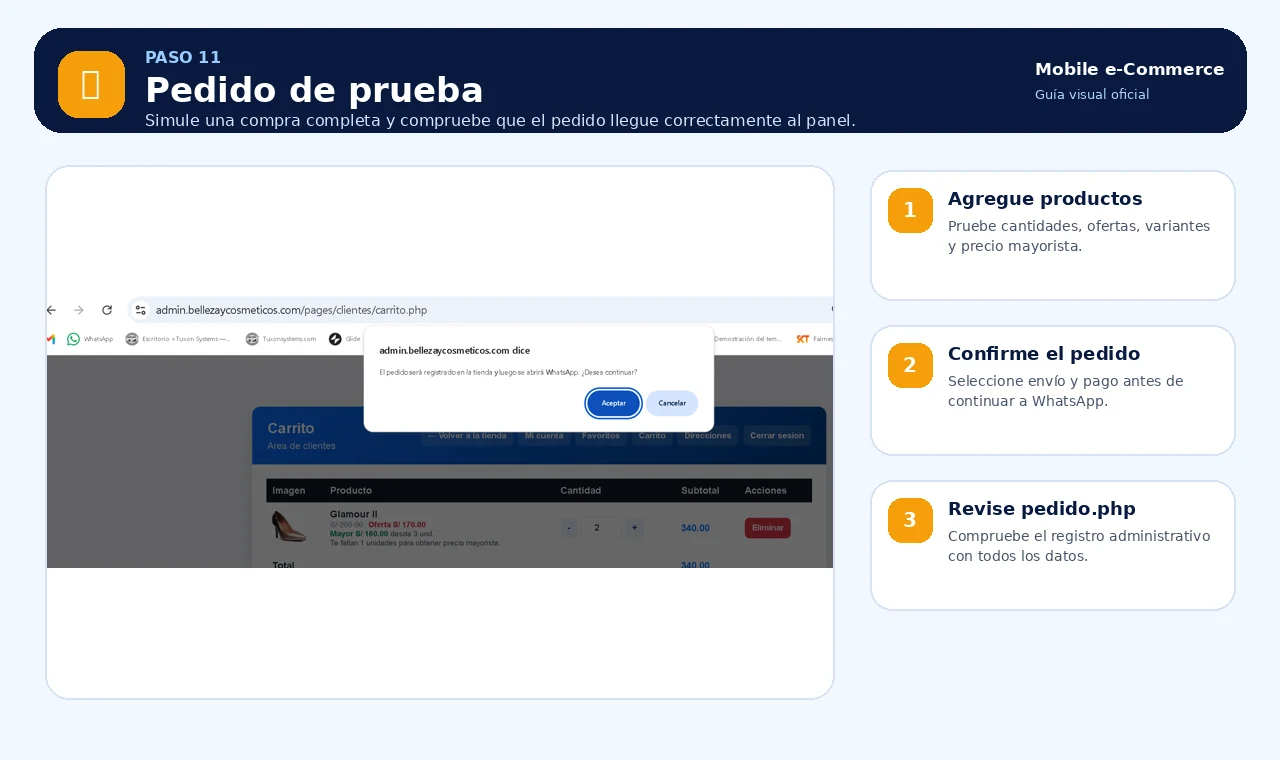Open the Carrito nav button
Image resolution: width=1280 pixels, height=760 pixels.
point(652,436)
